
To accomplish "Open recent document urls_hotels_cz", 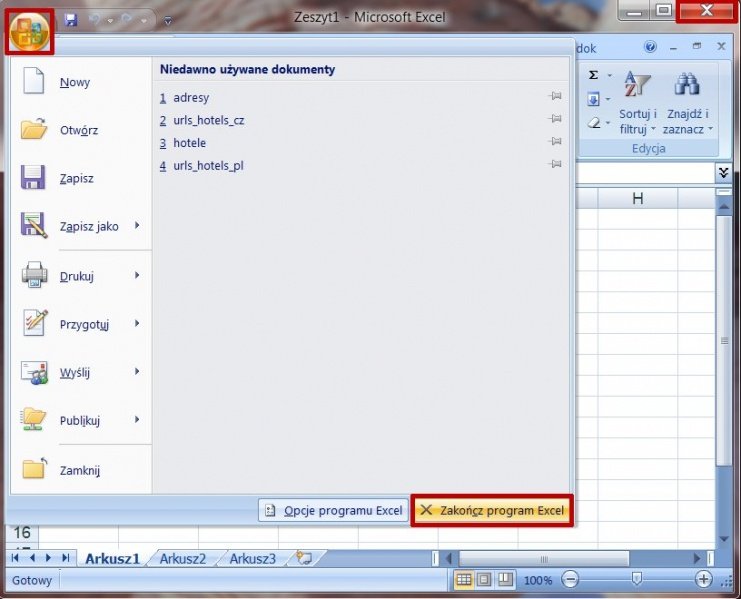I will (x=208, y=120).
